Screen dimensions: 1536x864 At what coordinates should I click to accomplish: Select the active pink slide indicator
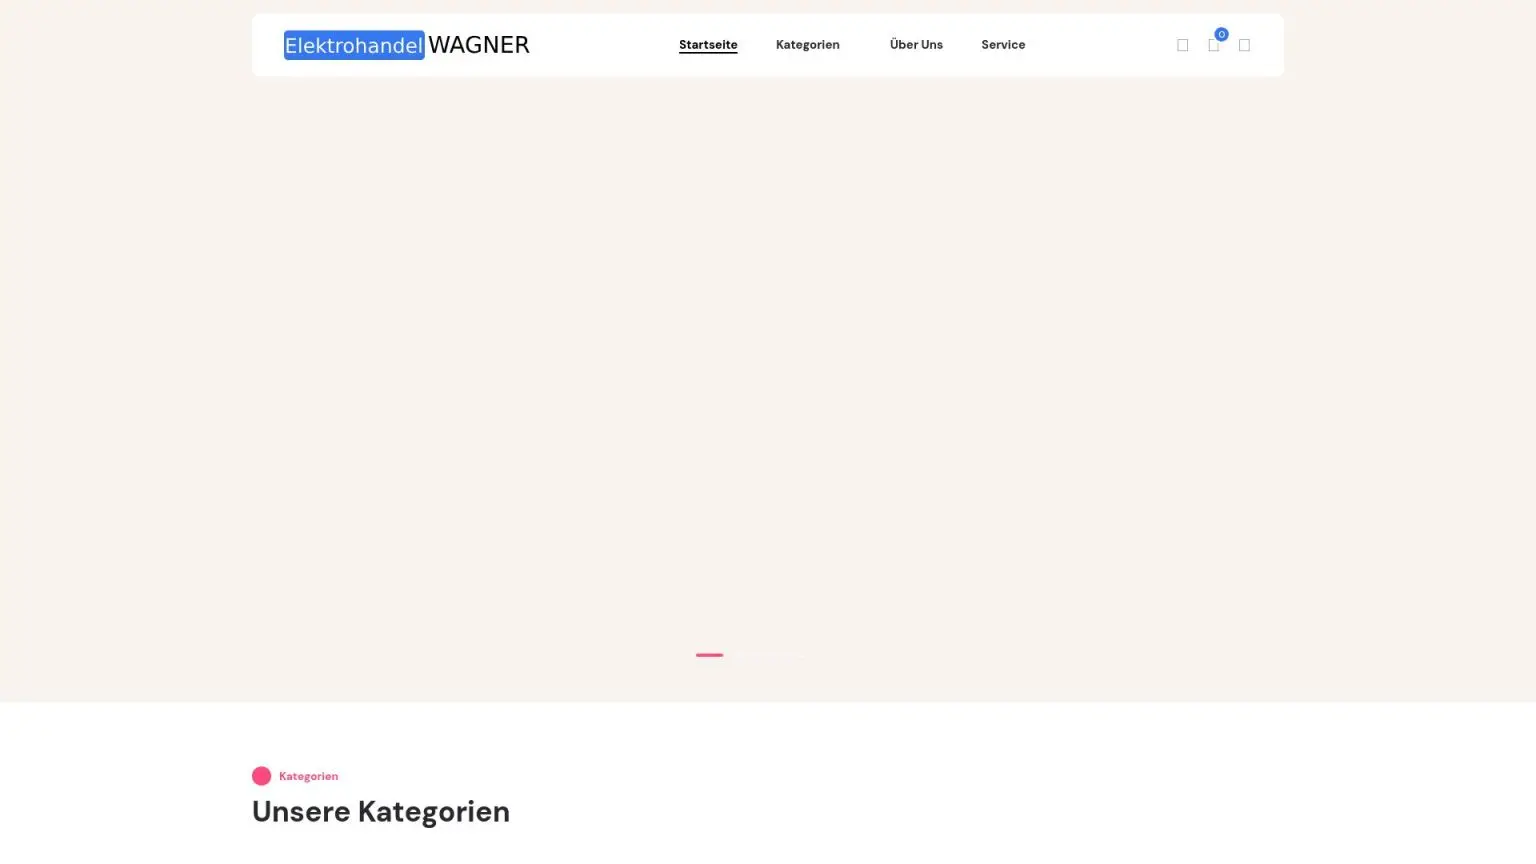[709, 655]
